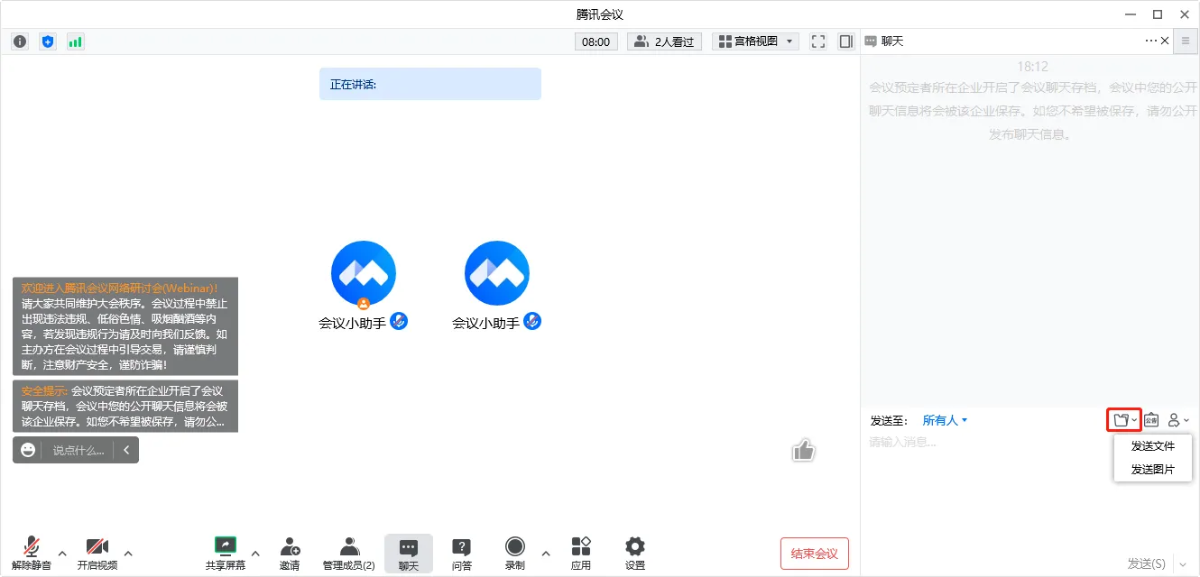Click the 说点什么 quick message field
This screenshot has height=577, width=1200.
pos(77,450)
